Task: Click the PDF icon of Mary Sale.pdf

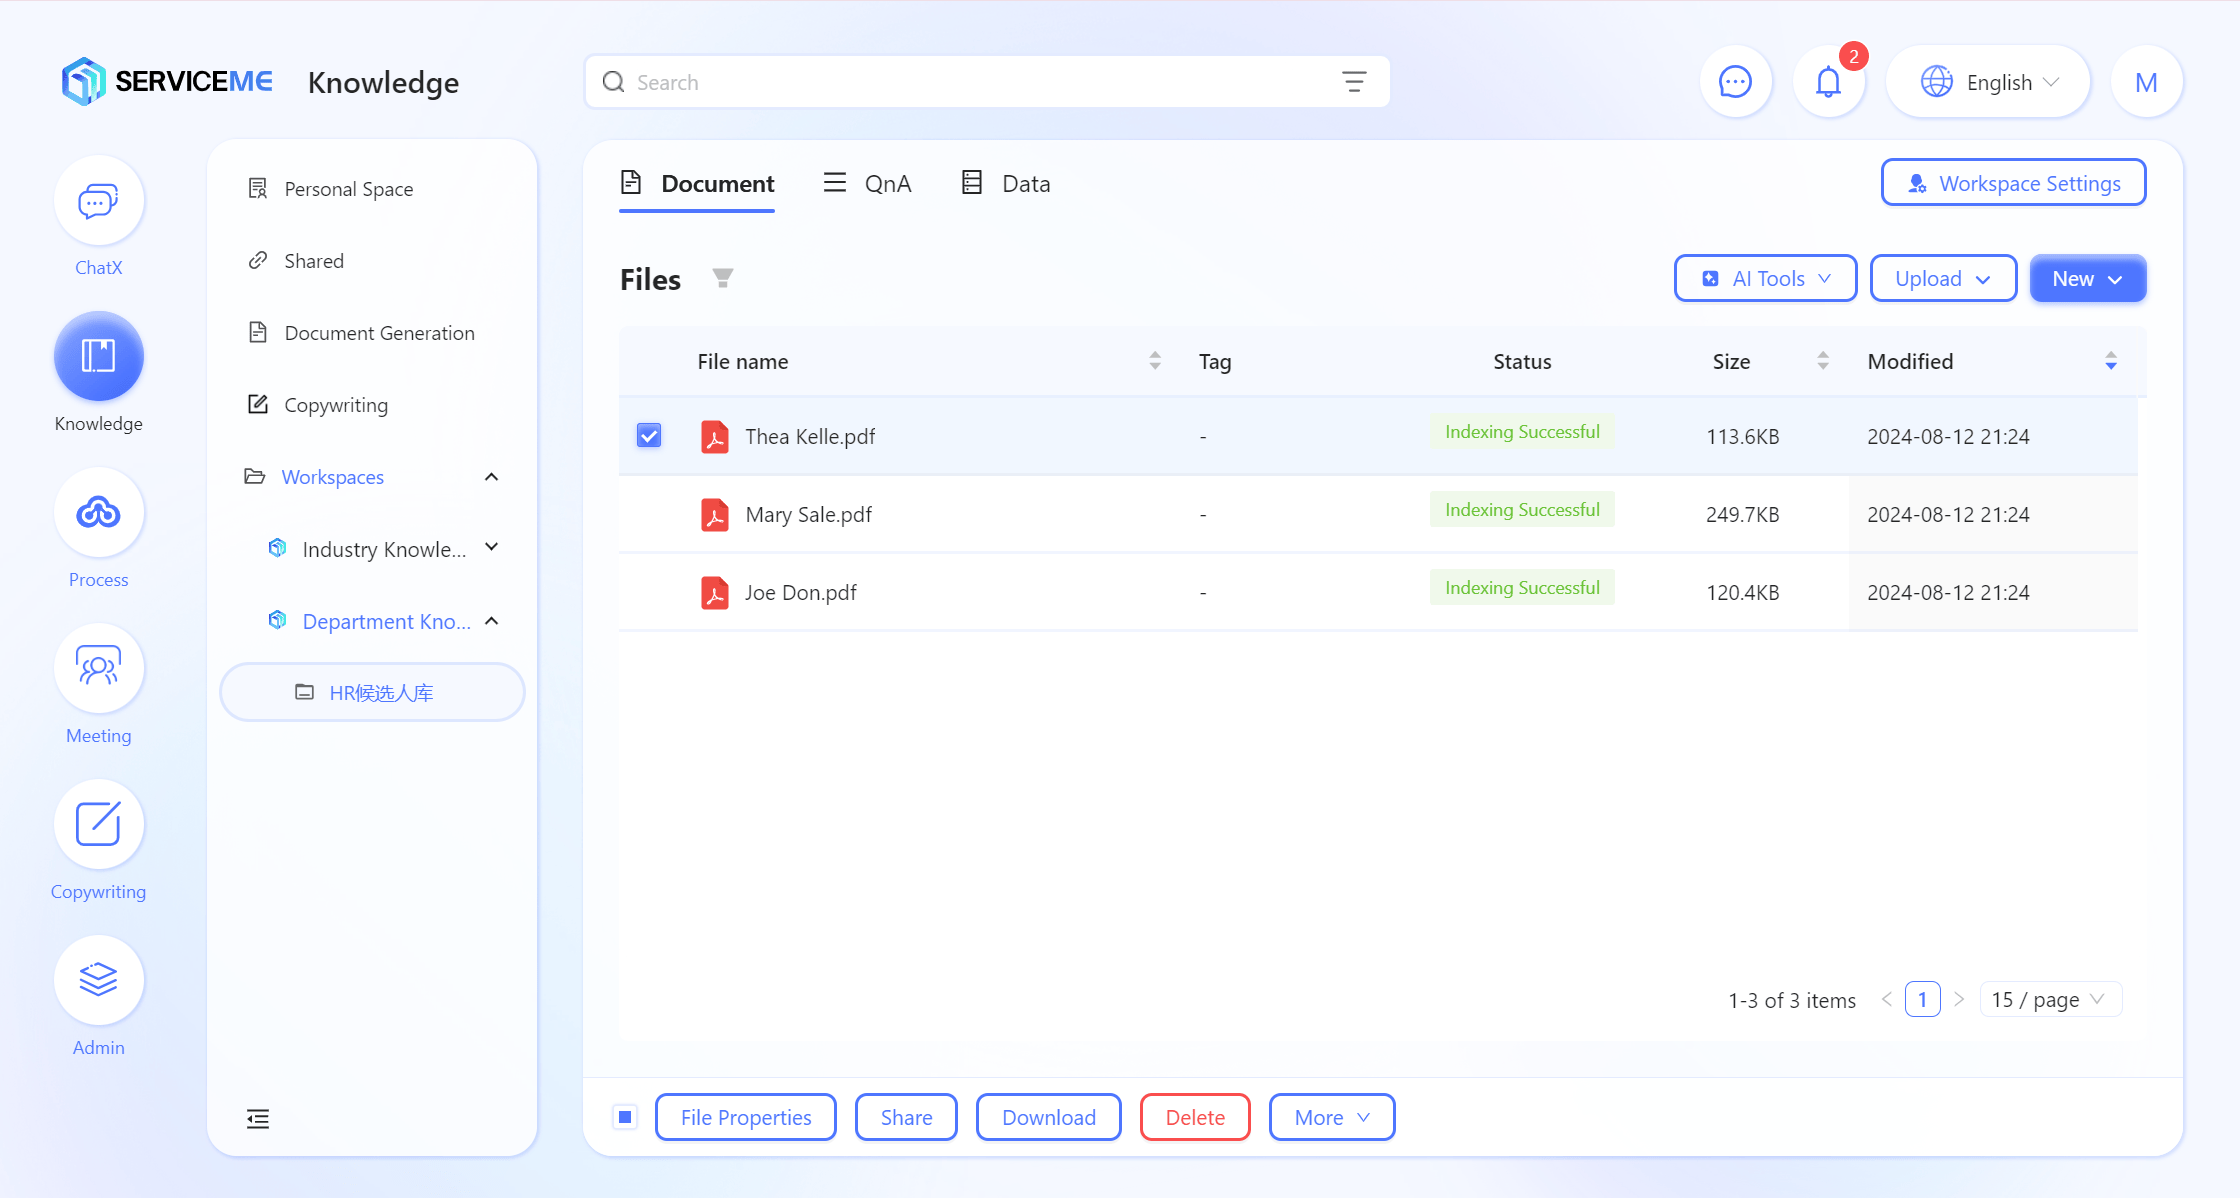Action: (714, 514)
